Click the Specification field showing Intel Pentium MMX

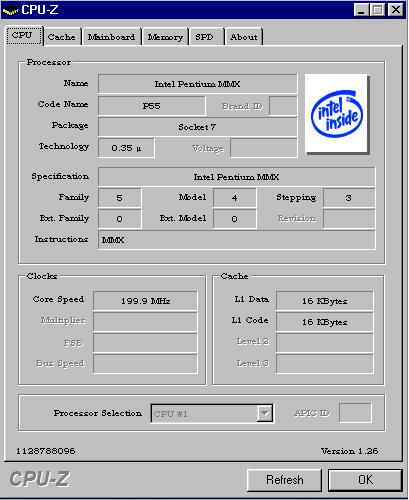tap(237, 177)
